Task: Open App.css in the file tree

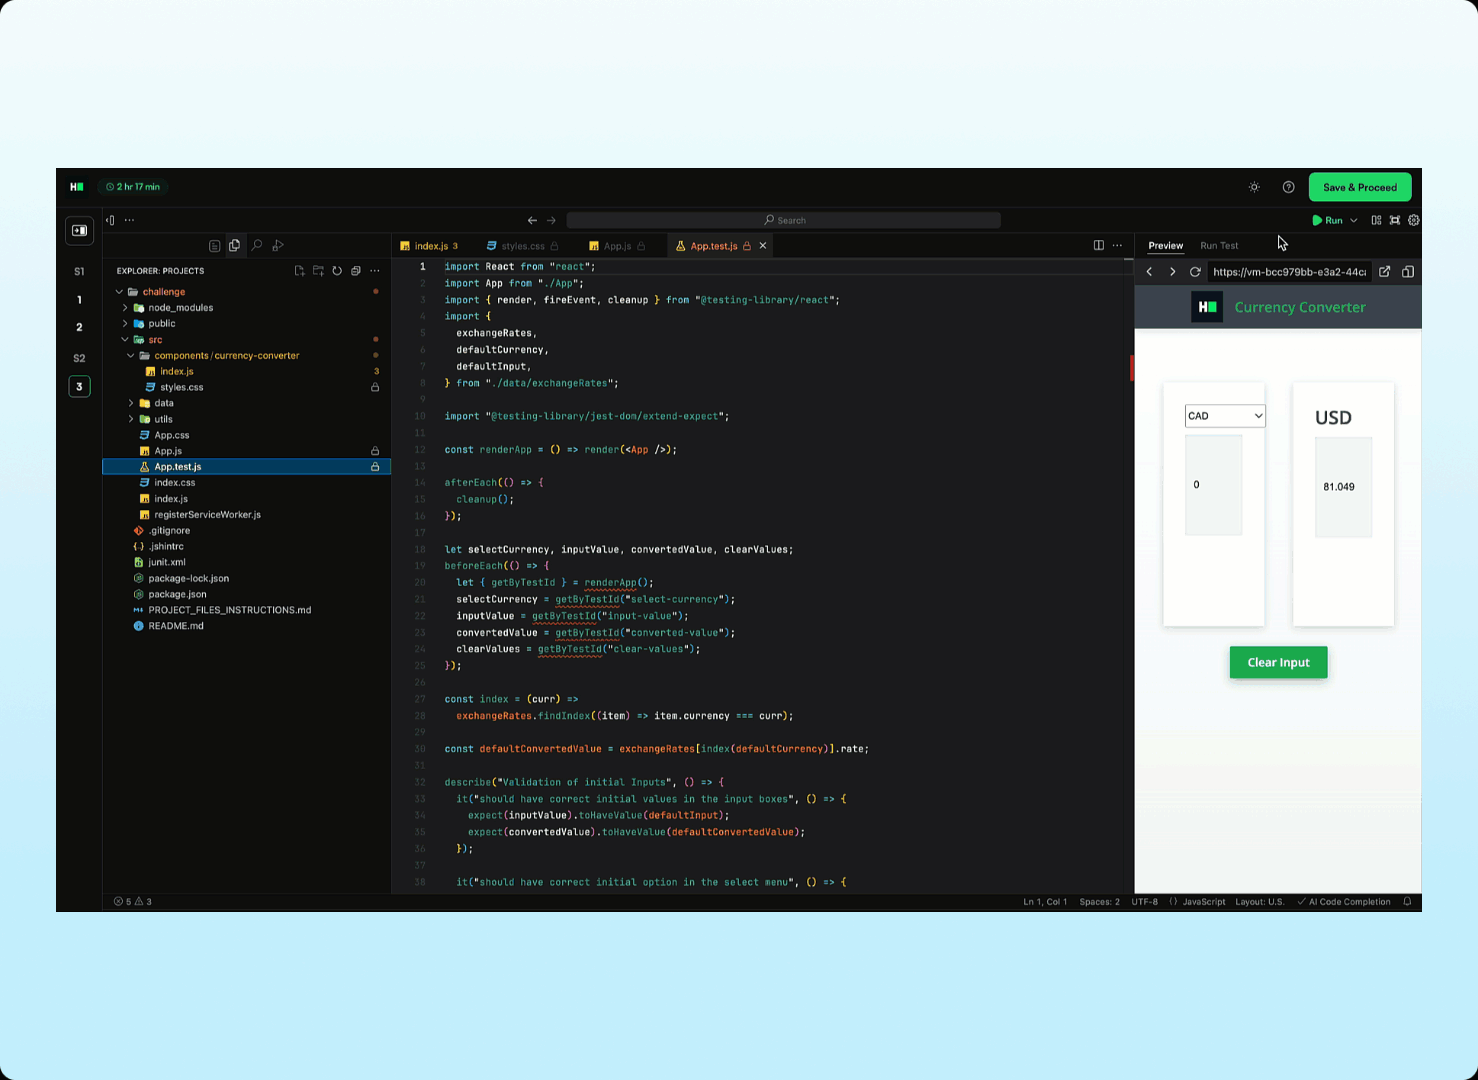Action: 246,435
